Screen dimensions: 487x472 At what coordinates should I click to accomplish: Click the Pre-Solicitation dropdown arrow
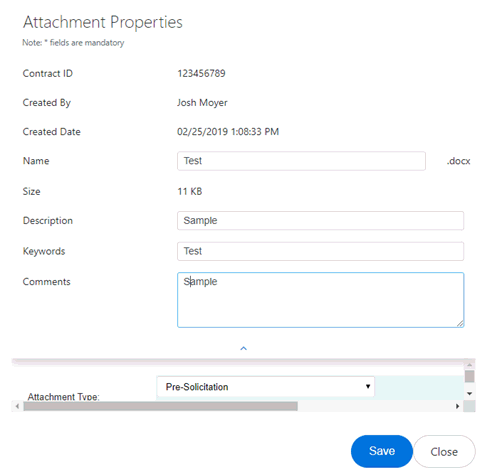click(x=368, y=386)
